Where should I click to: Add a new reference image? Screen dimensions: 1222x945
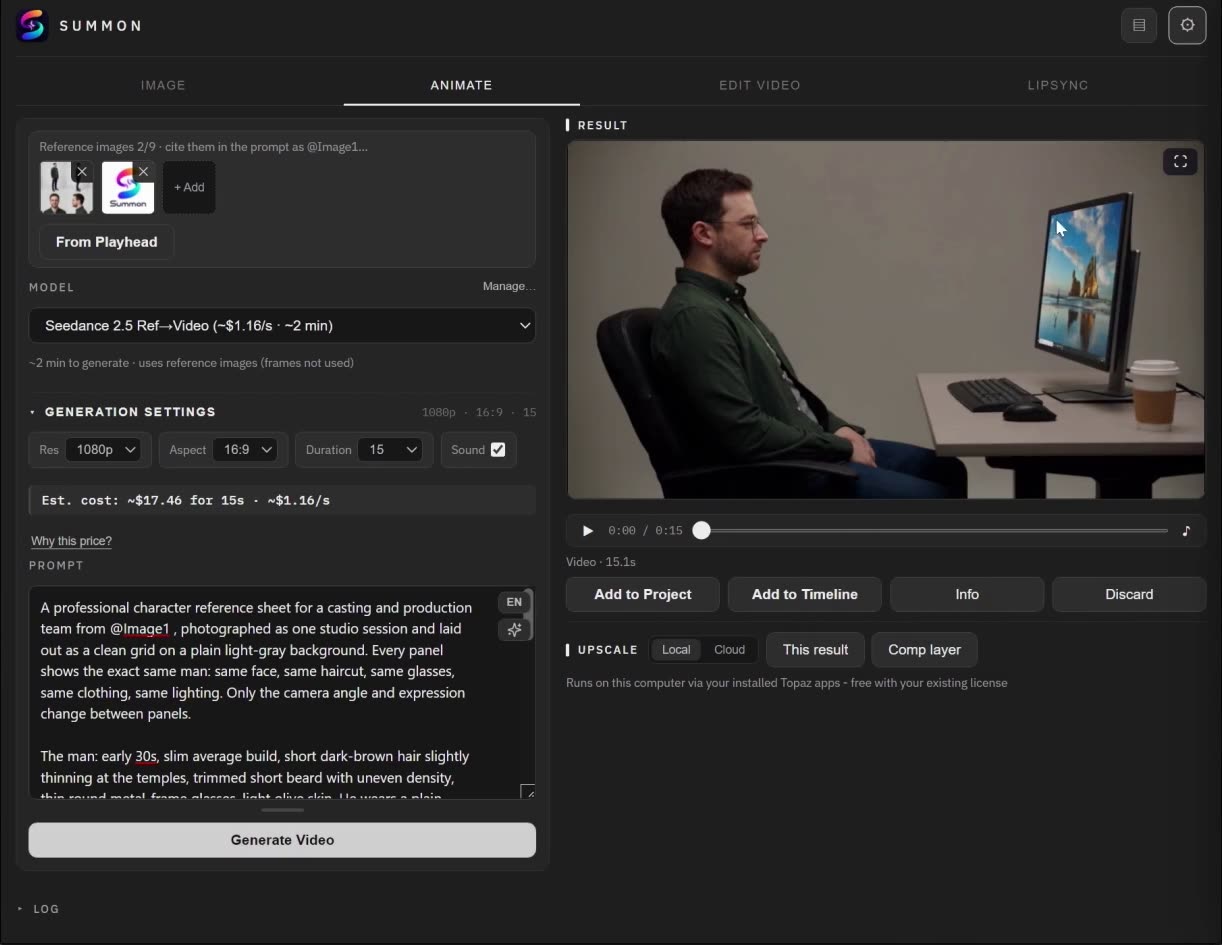click(x=189, y=187)
